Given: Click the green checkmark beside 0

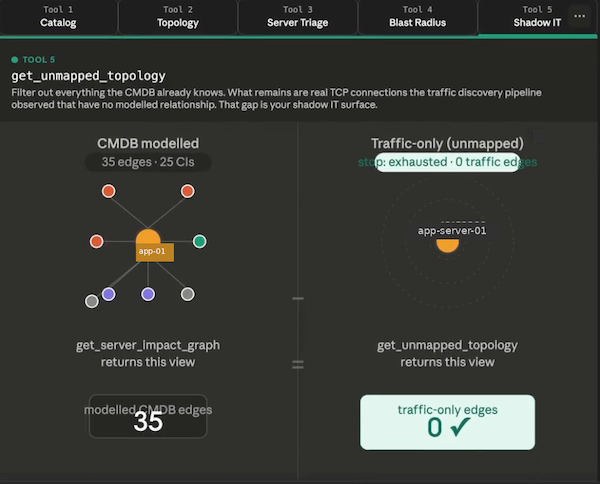Looking at the screenshot, I should (461, 427).
